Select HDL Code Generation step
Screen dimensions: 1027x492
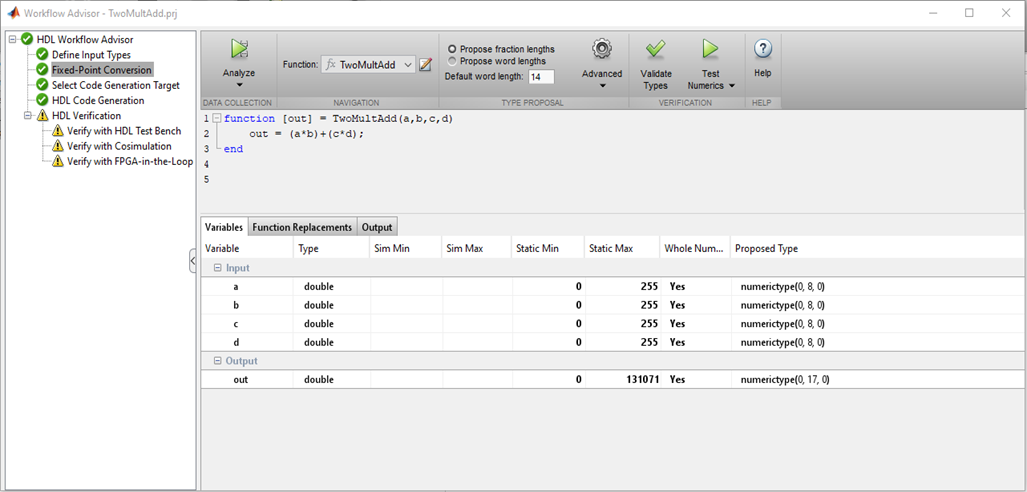click(x=98, y=100)
